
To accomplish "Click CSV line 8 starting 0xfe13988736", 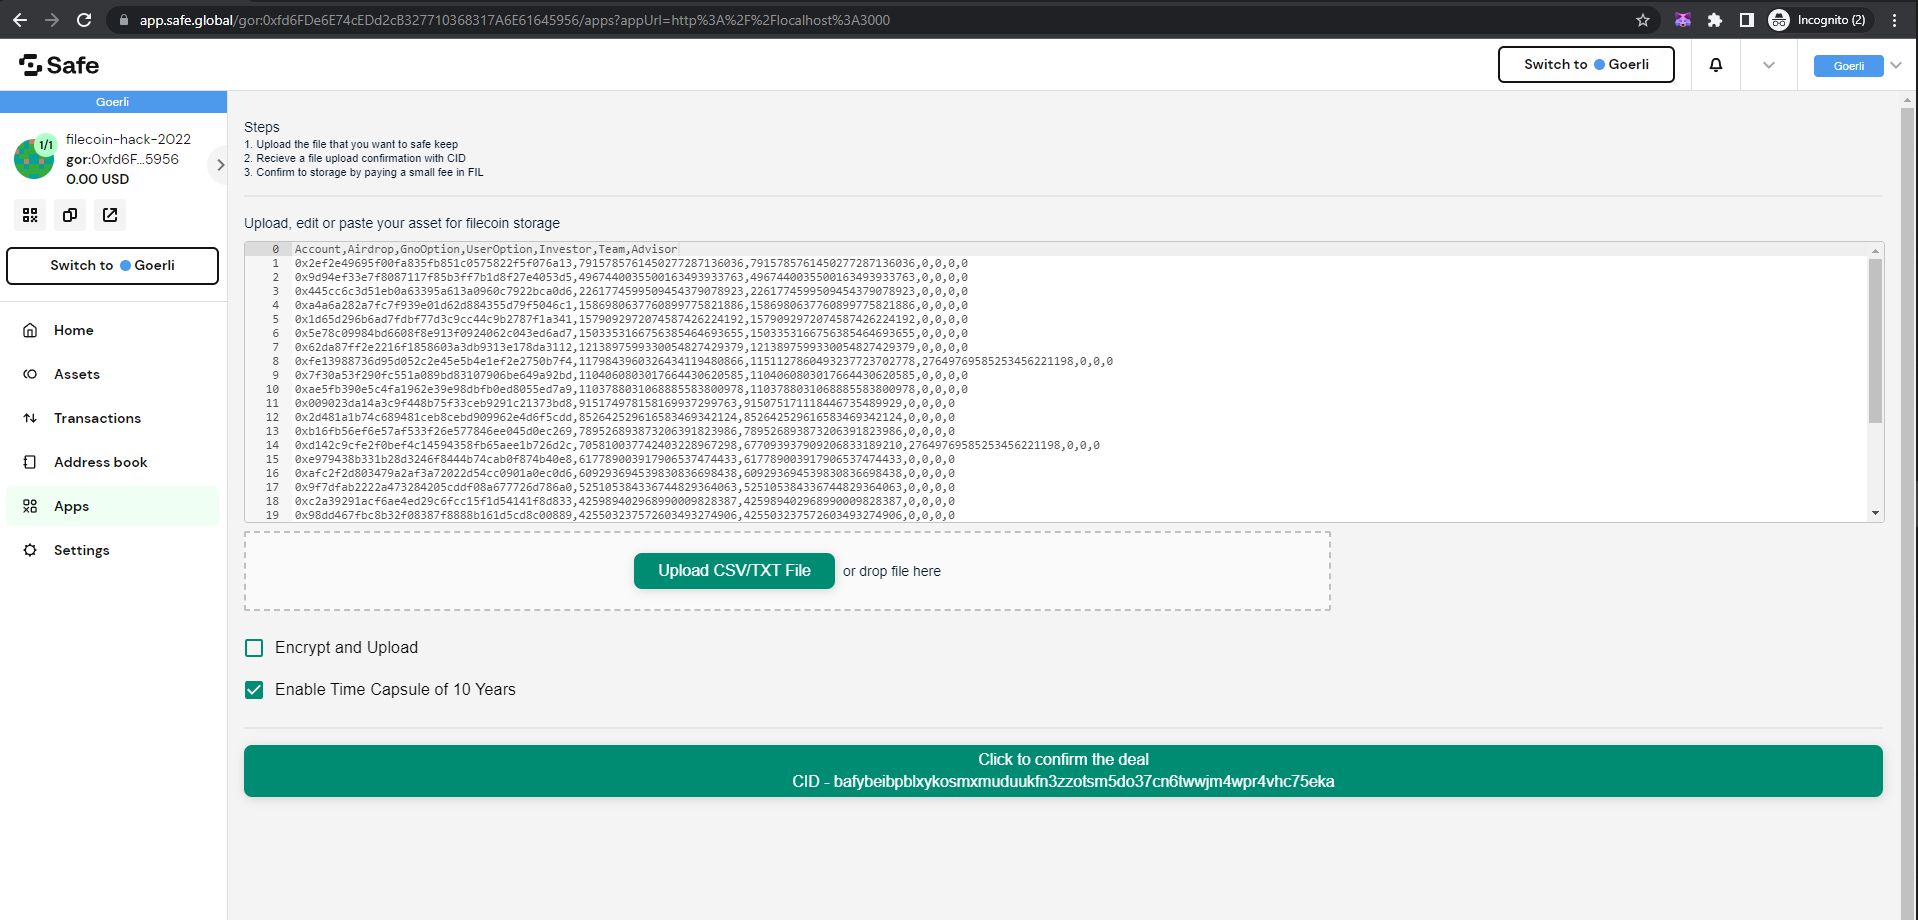I will [703, 361].
